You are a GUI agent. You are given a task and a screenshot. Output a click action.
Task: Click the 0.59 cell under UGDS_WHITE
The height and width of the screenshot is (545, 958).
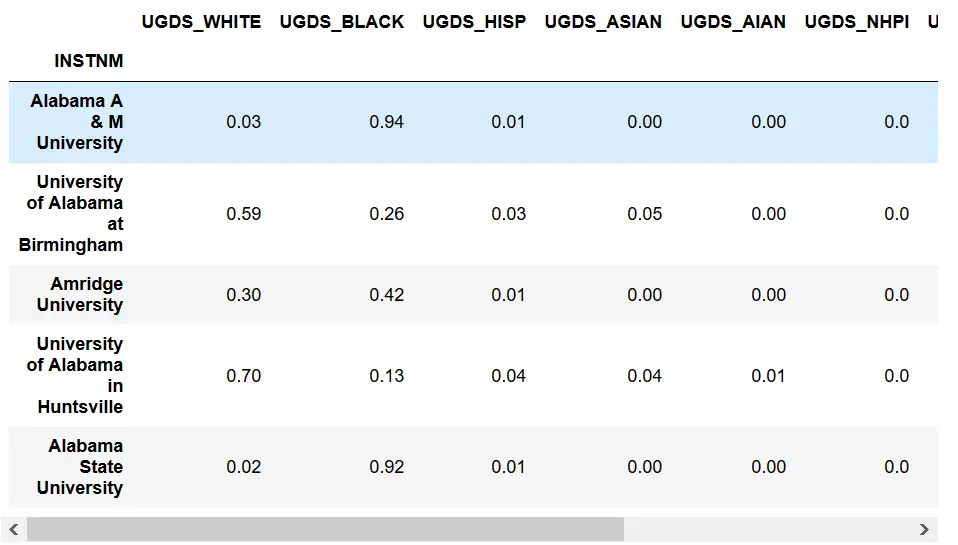(x=243, y=213)
